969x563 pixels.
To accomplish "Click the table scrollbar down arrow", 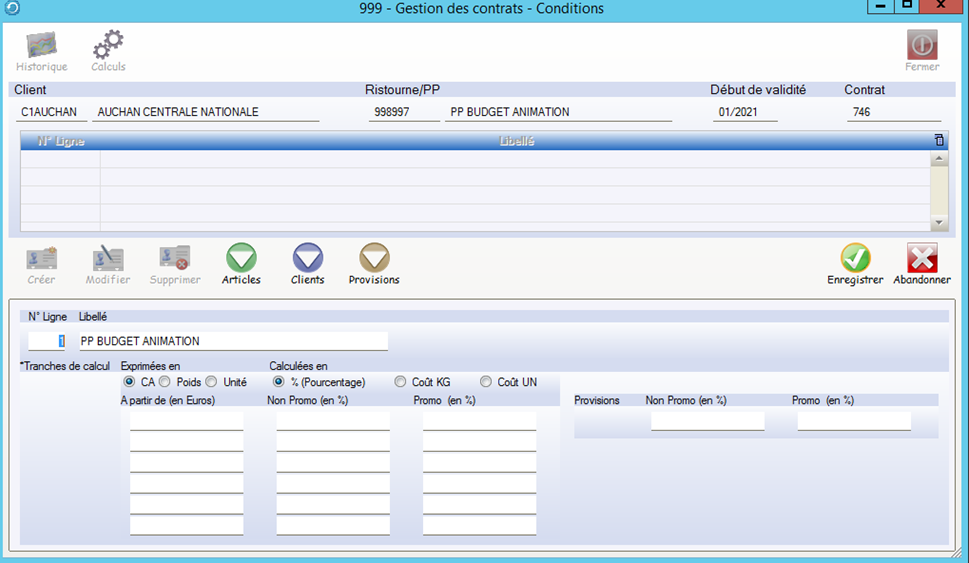I will [x=939, y=223].
